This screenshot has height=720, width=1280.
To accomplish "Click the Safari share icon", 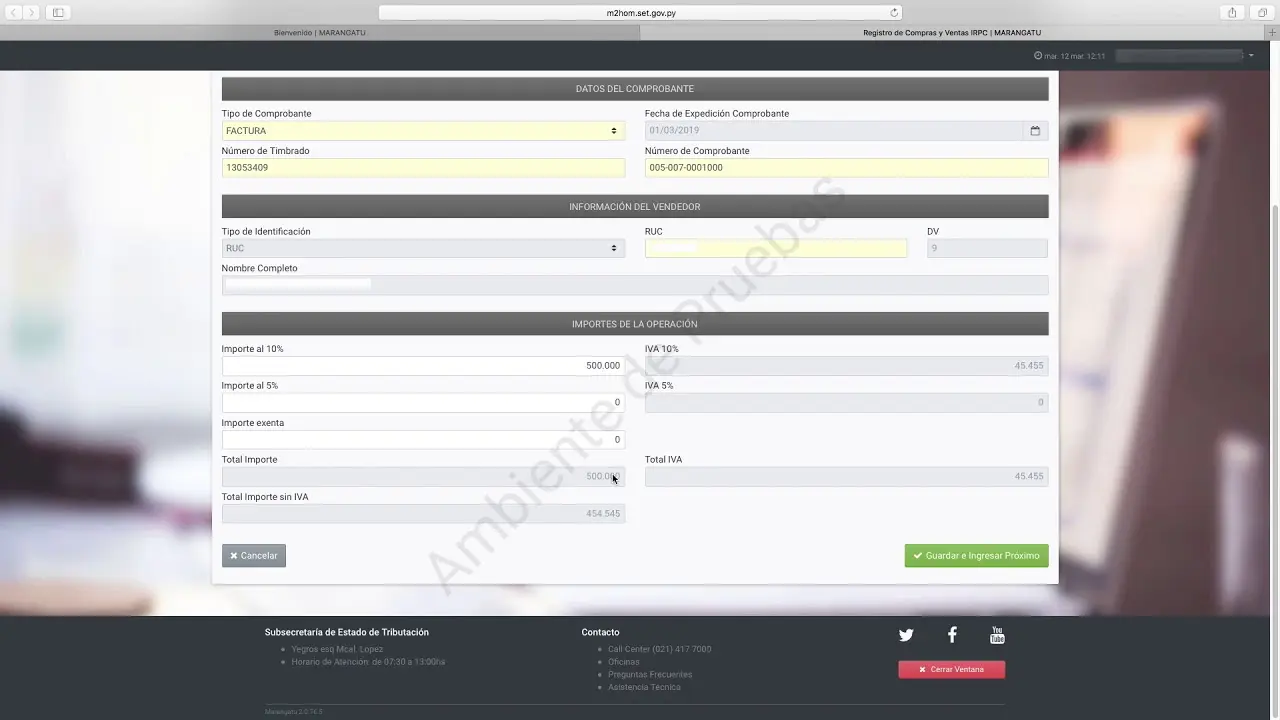I will point(1232,12).
